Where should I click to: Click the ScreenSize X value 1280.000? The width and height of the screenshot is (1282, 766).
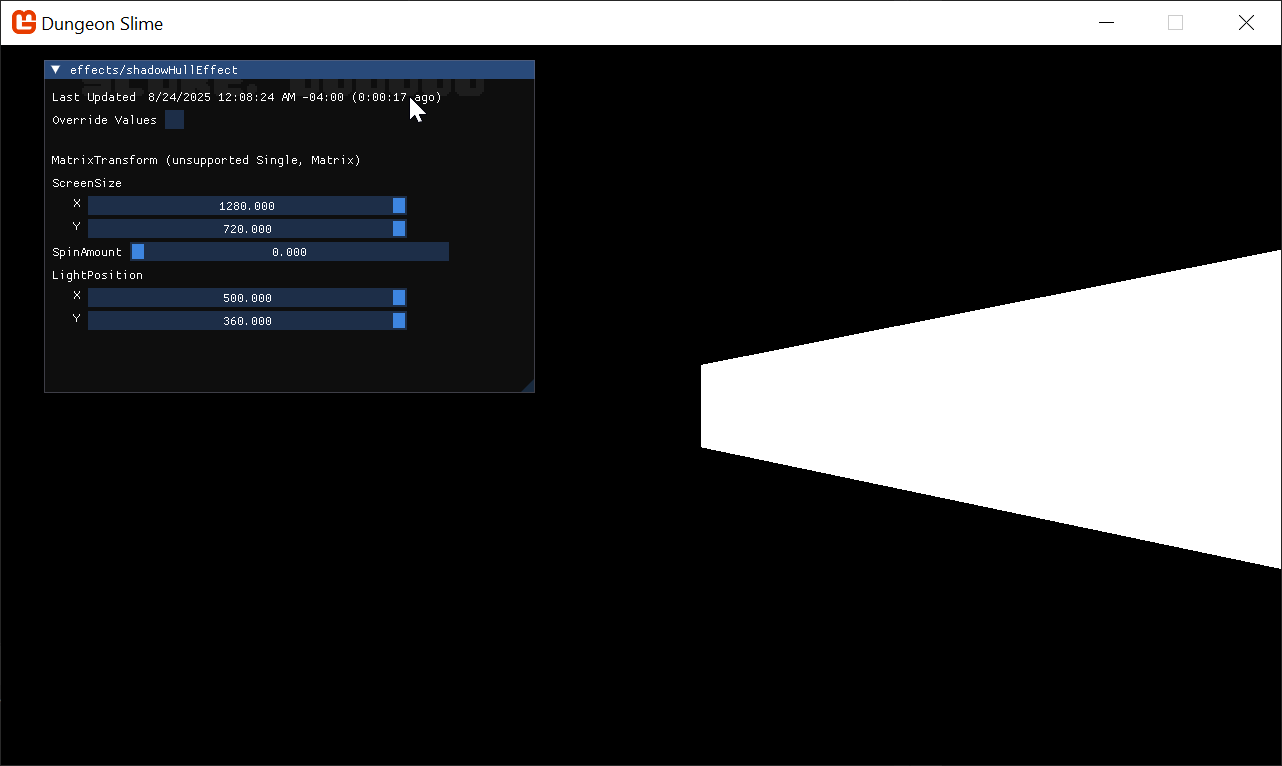pyautogui.click(x=246, y=206)
